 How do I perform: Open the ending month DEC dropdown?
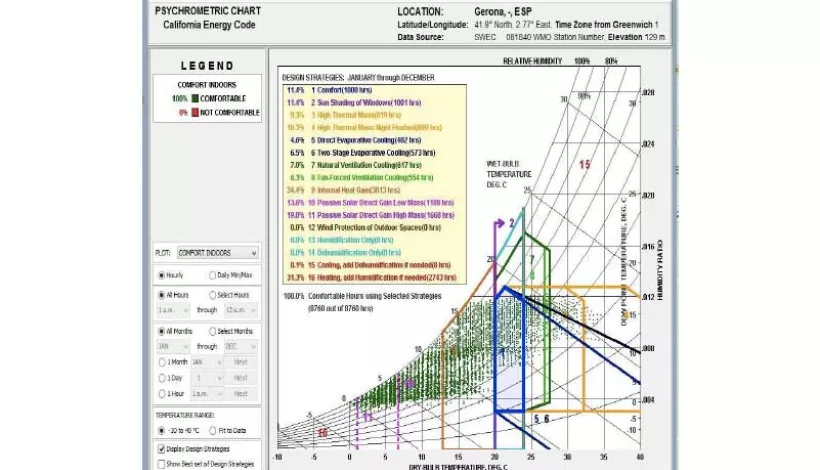point(241,346)
